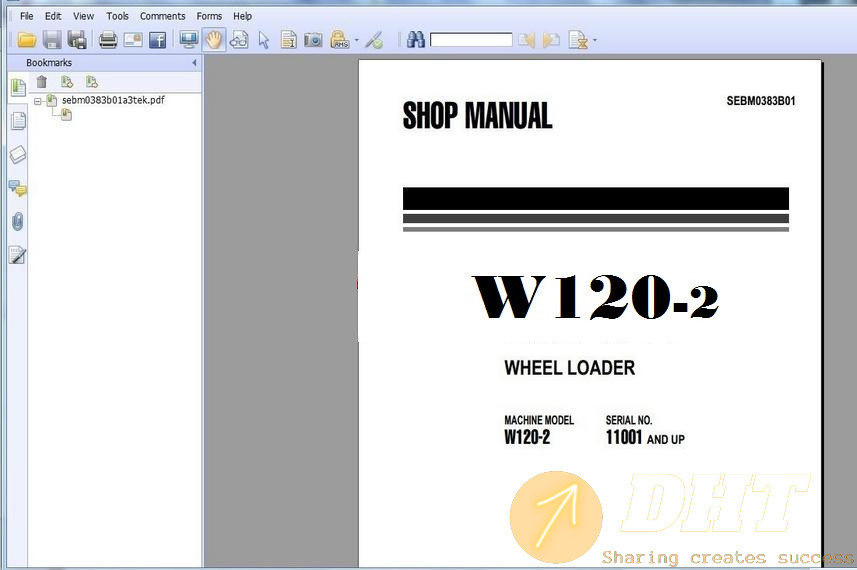Open the File menu
The image size is (857, 570).
pyautogui.click(x=26, y=16)
